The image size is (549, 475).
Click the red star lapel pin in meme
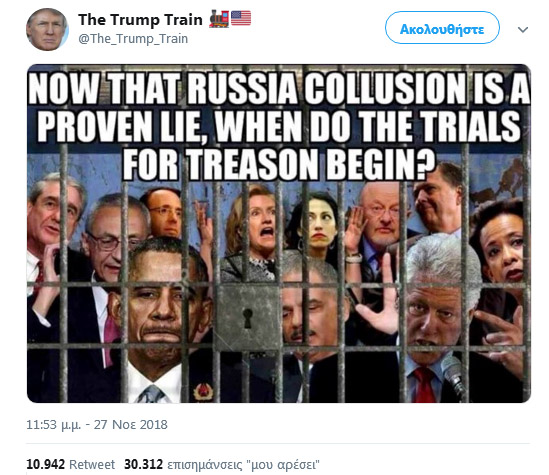pos(203,391)
